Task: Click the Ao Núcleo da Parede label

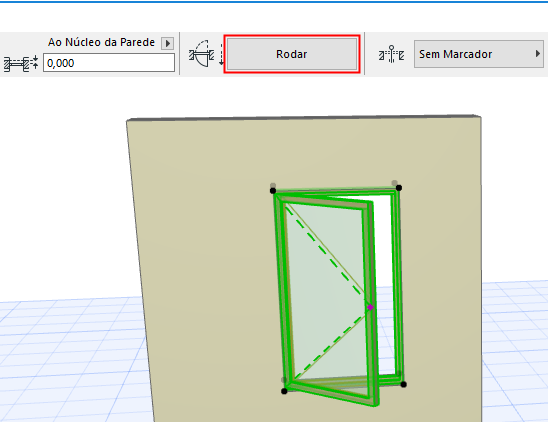Action: (101, 42)
